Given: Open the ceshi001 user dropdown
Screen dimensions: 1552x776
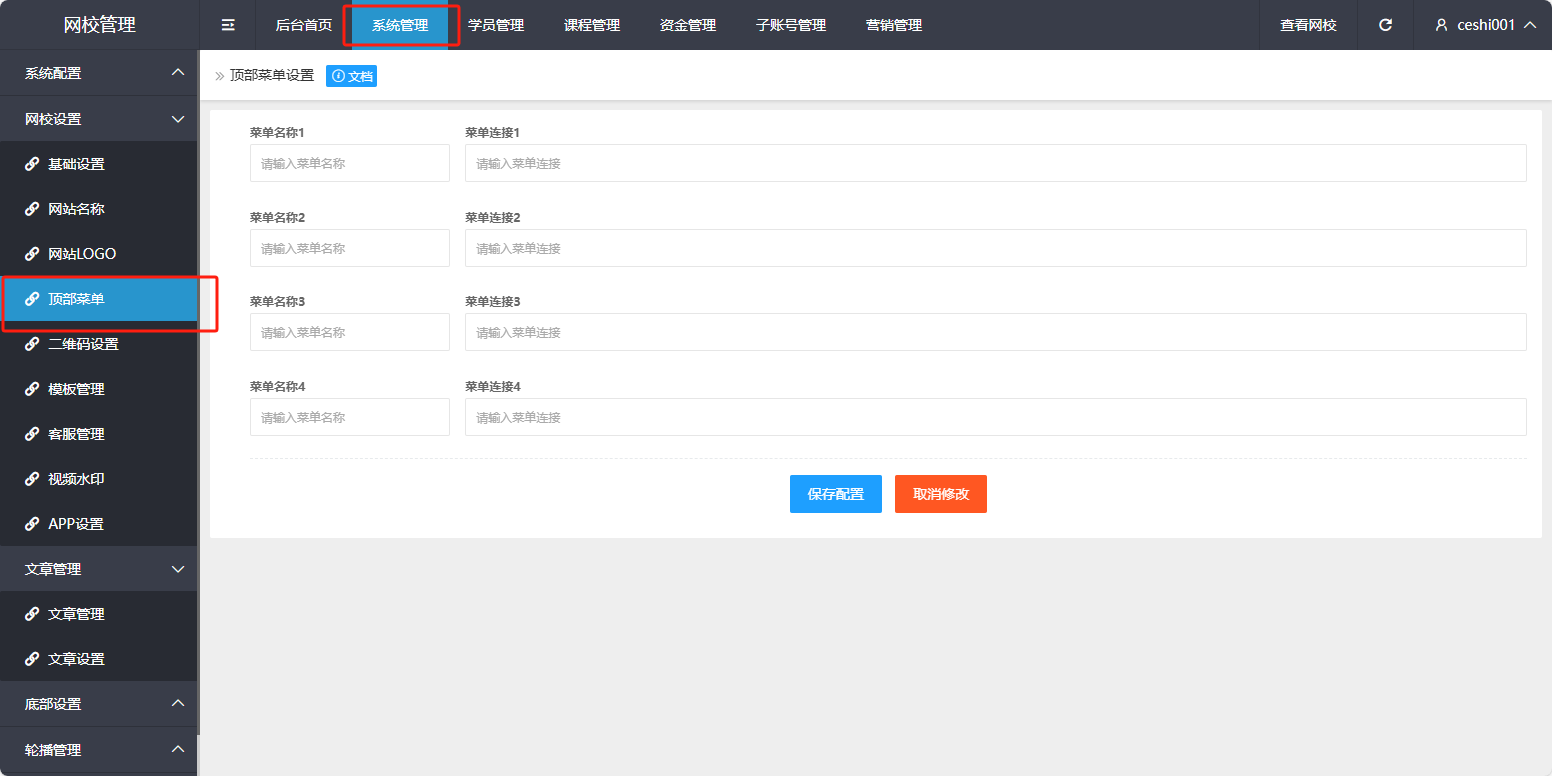Looking at the screenshot, I should 1485,25.
